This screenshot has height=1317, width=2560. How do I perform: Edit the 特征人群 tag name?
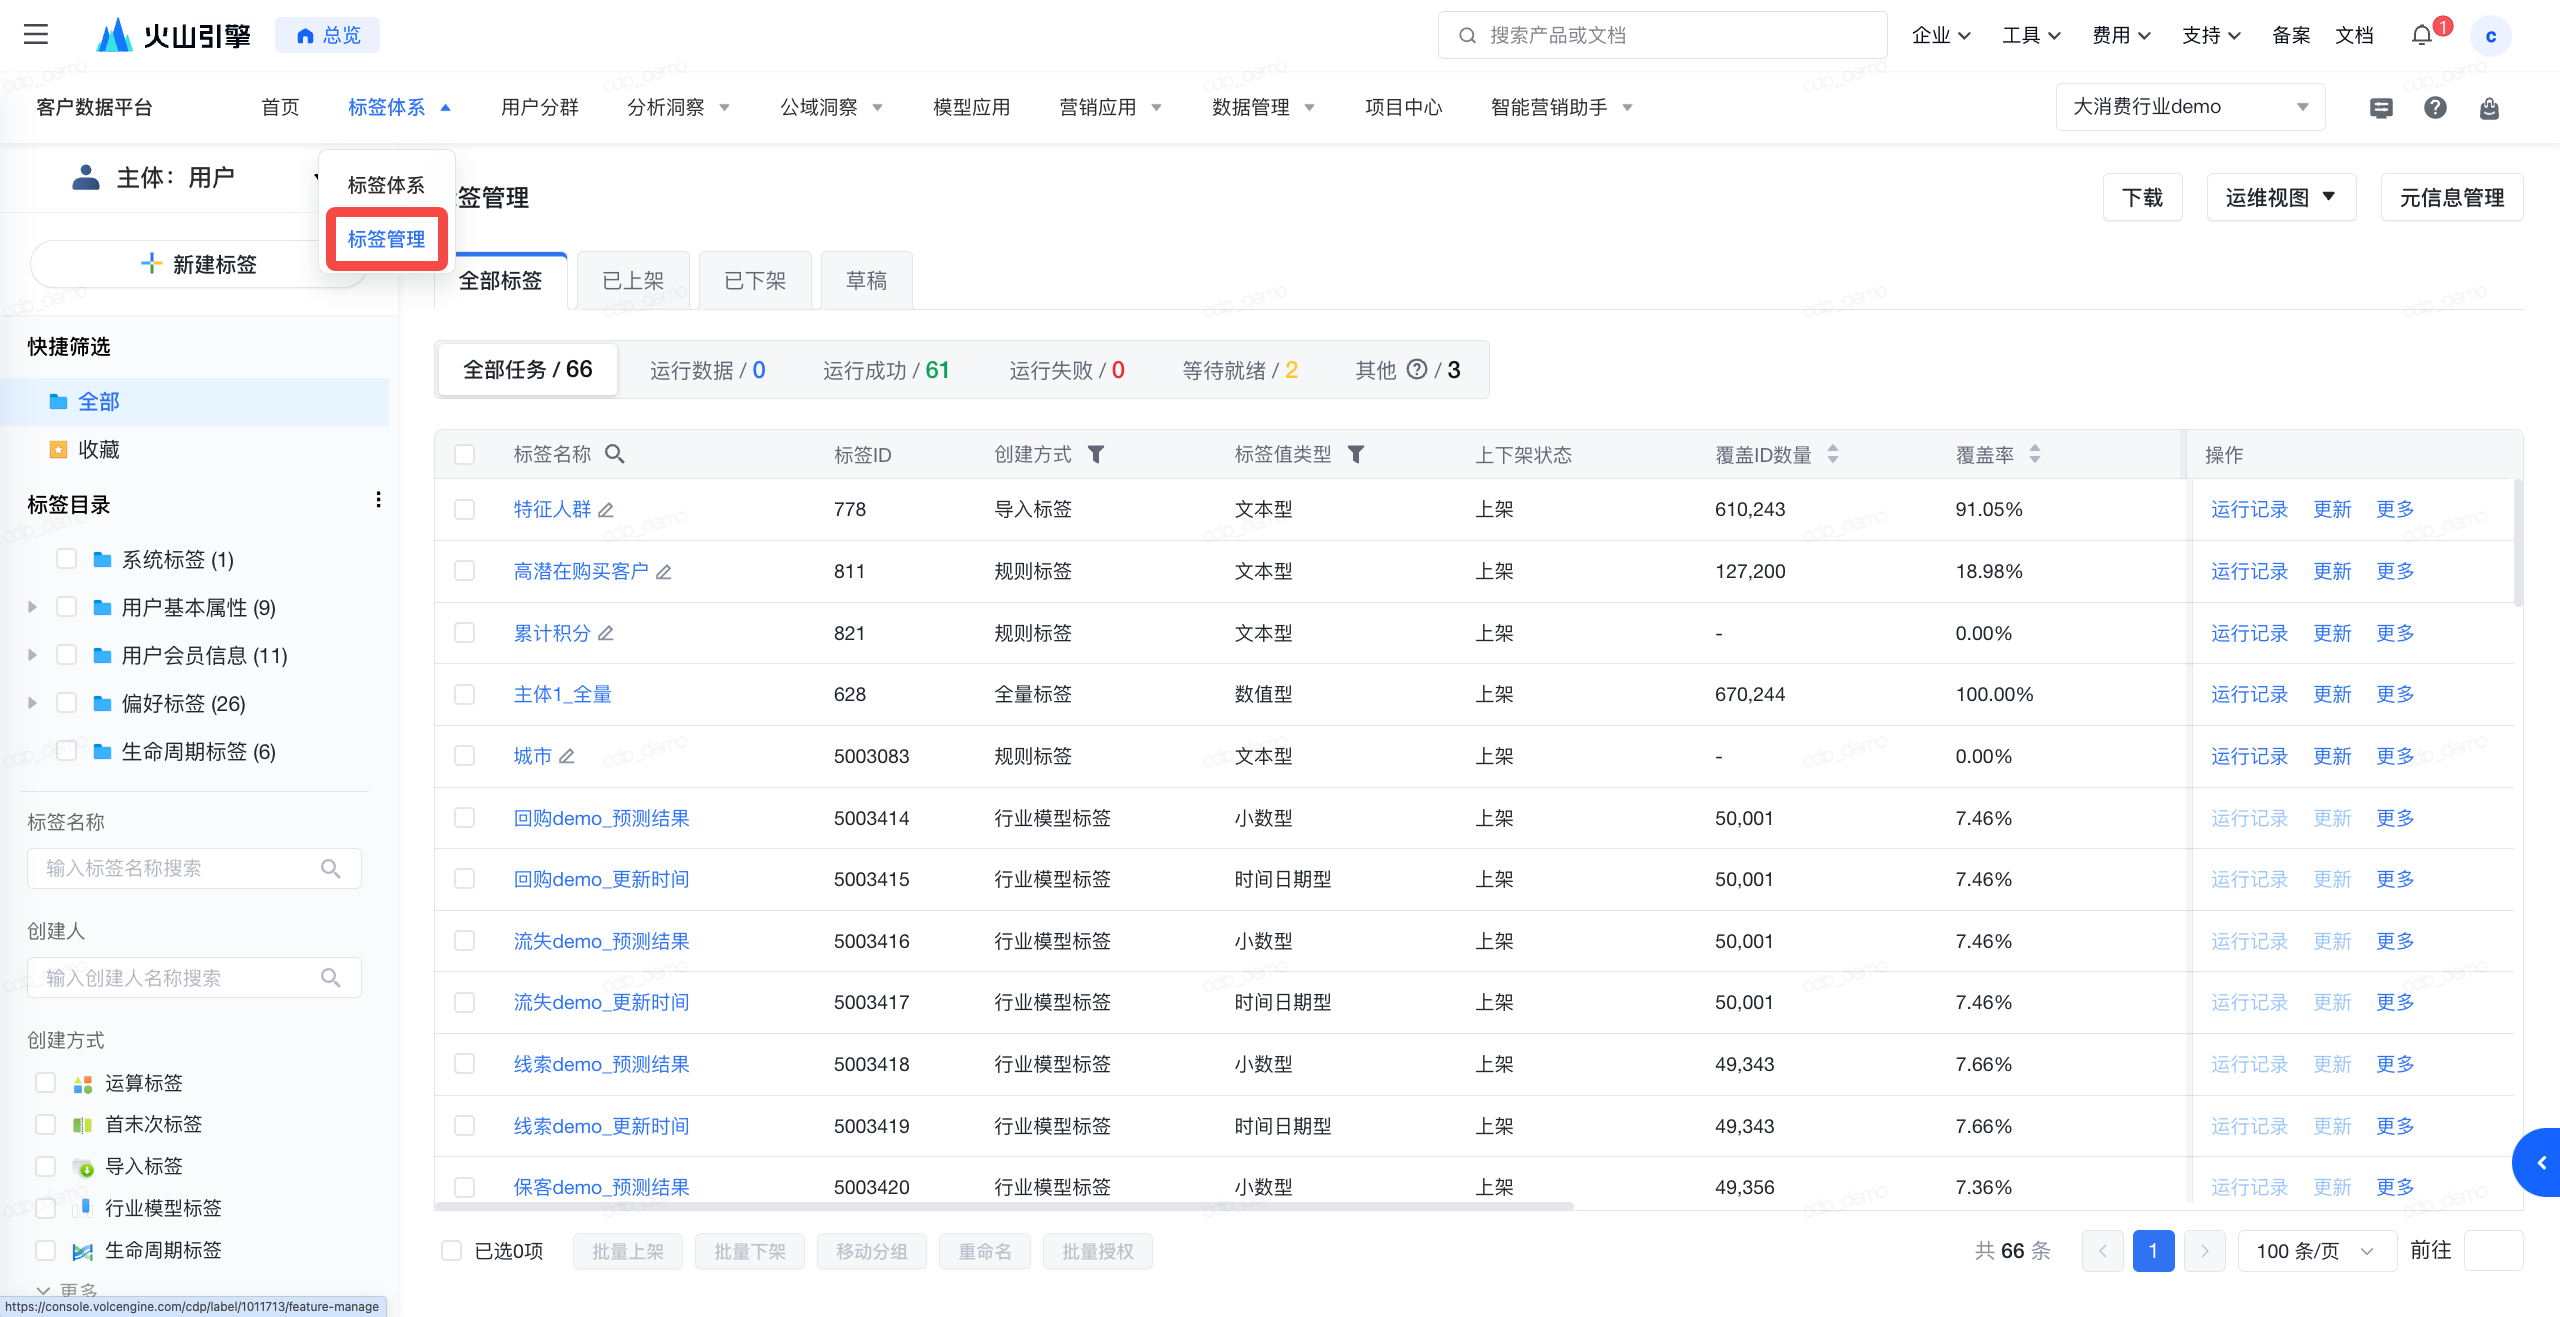(x=606, y=510)
